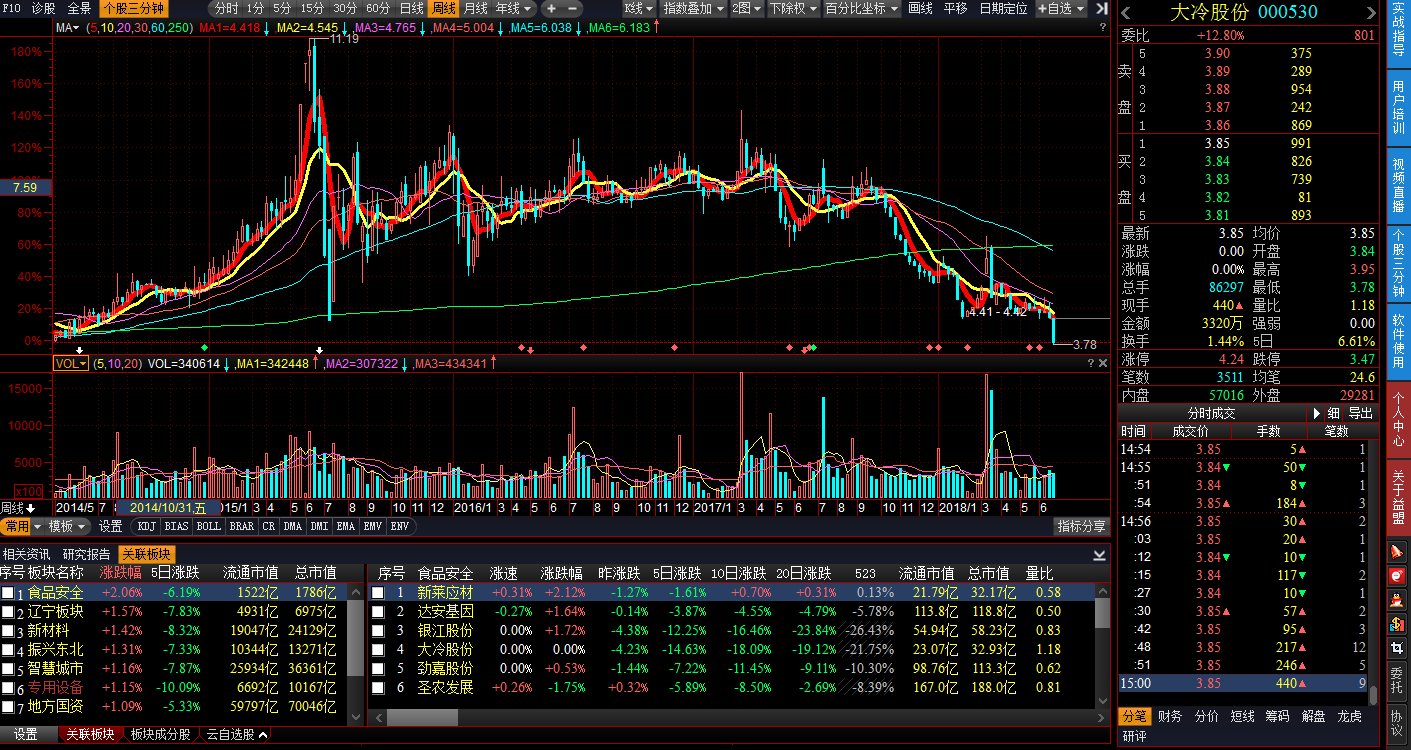Click the zoom out minus button
The image size is (1411, 750).
(573, 8)
